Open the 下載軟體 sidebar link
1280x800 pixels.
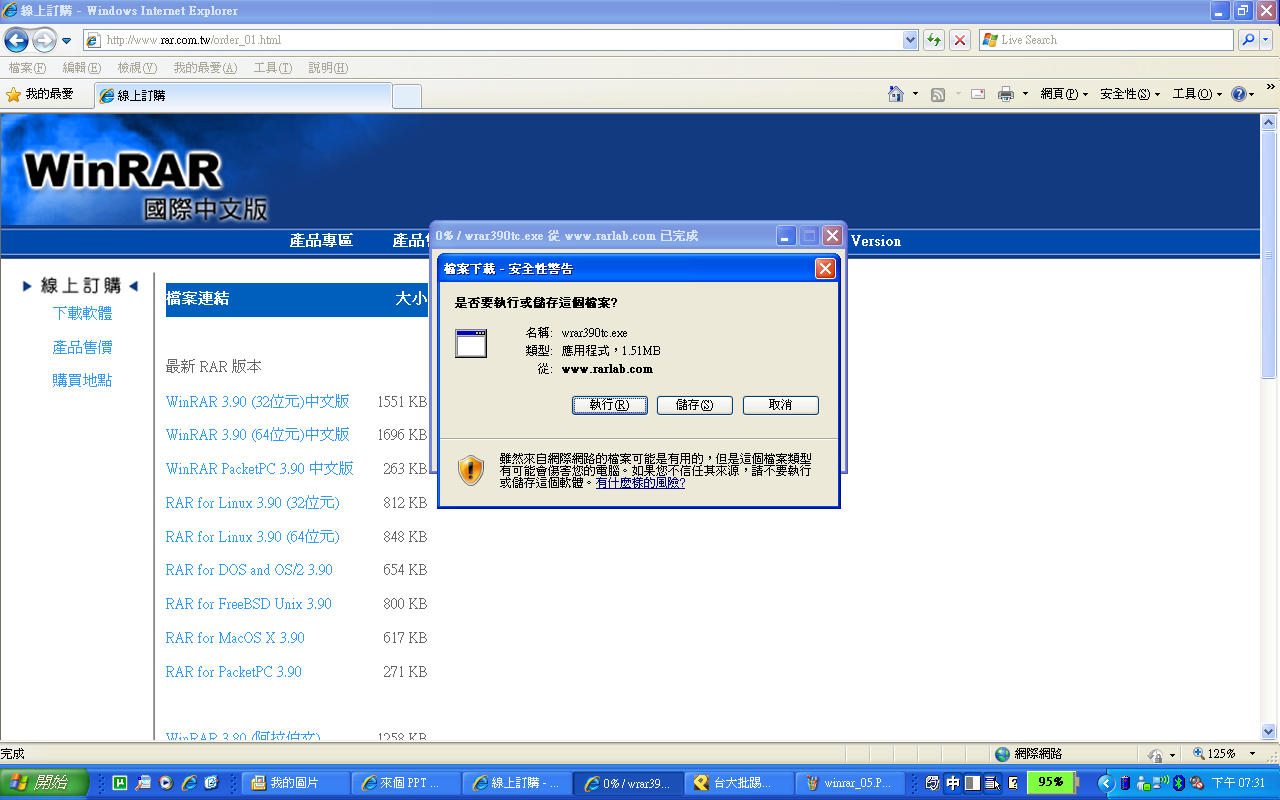pos(82,313)
